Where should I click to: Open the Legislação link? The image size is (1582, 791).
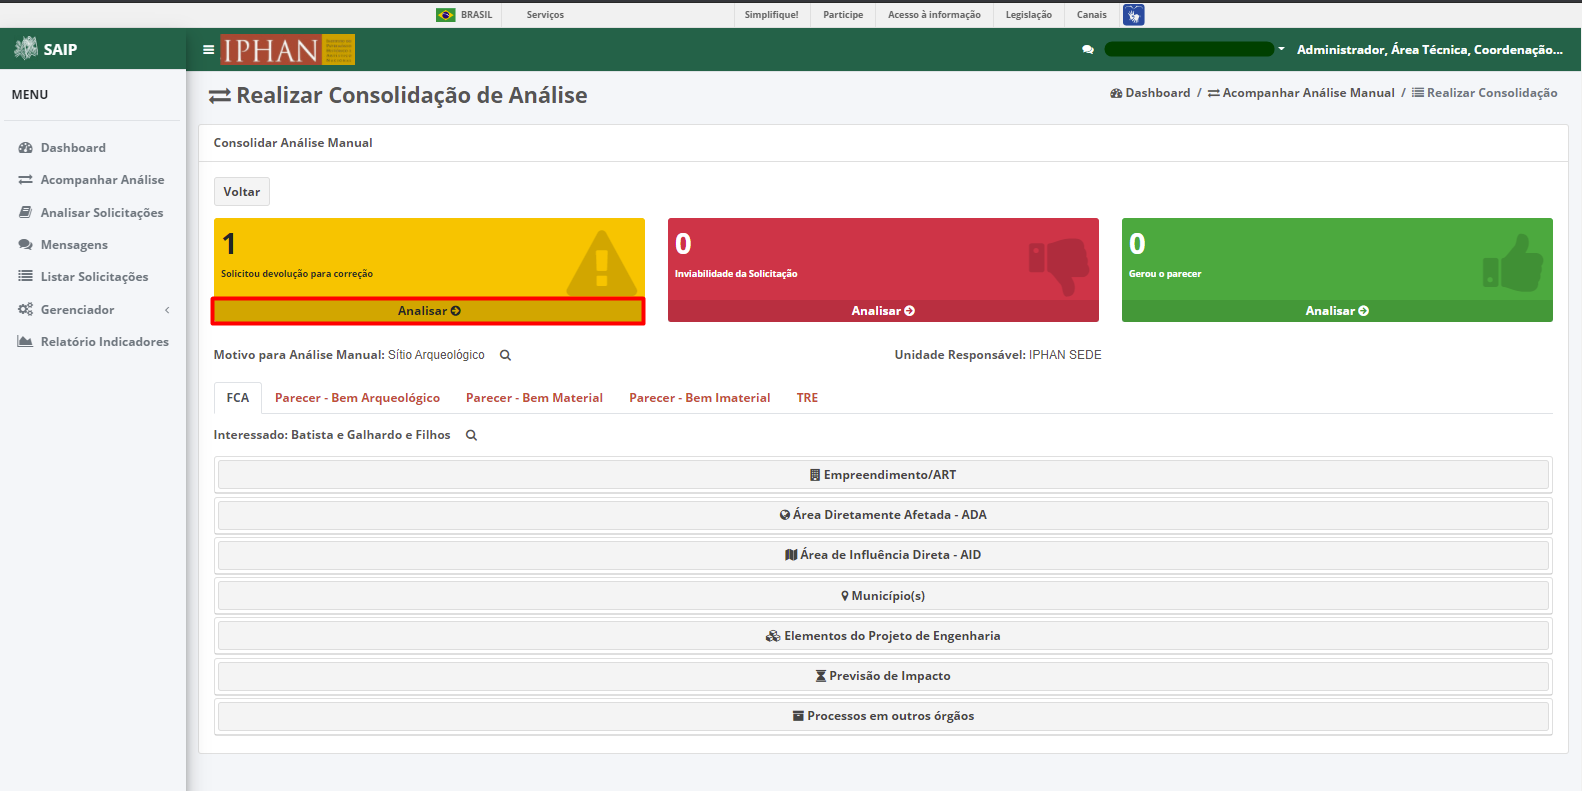1028,15
